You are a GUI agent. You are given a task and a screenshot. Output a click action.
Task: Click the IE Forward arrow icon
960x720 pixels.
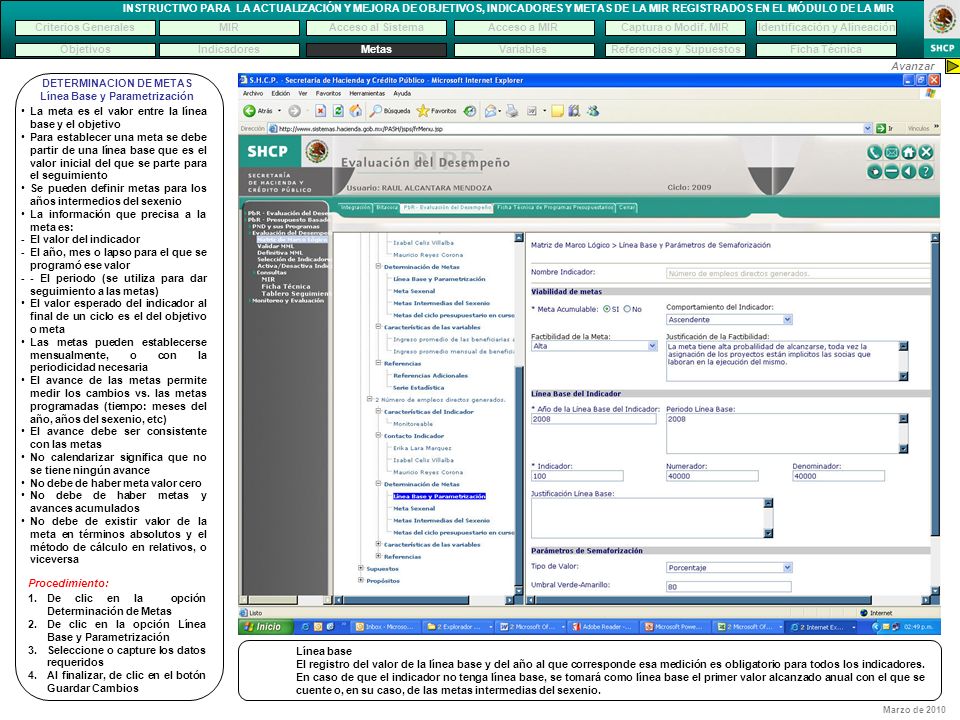294,111
